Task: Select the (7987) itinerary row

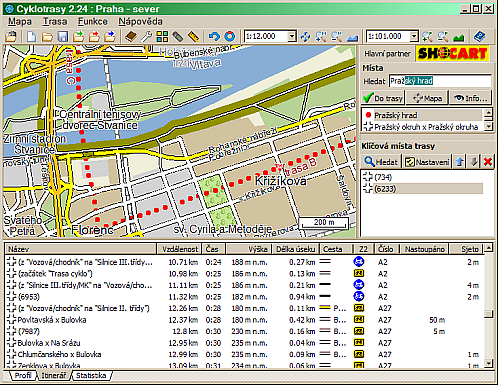Action: coord(244,331)
